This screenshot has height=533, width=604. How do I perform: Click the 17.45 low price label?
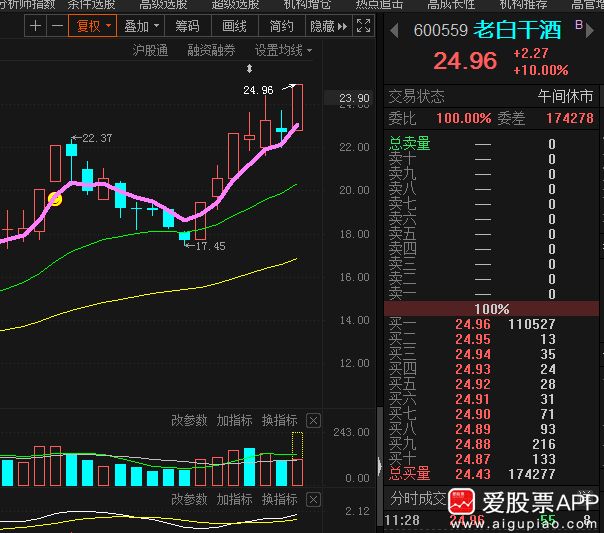(210, 246)
